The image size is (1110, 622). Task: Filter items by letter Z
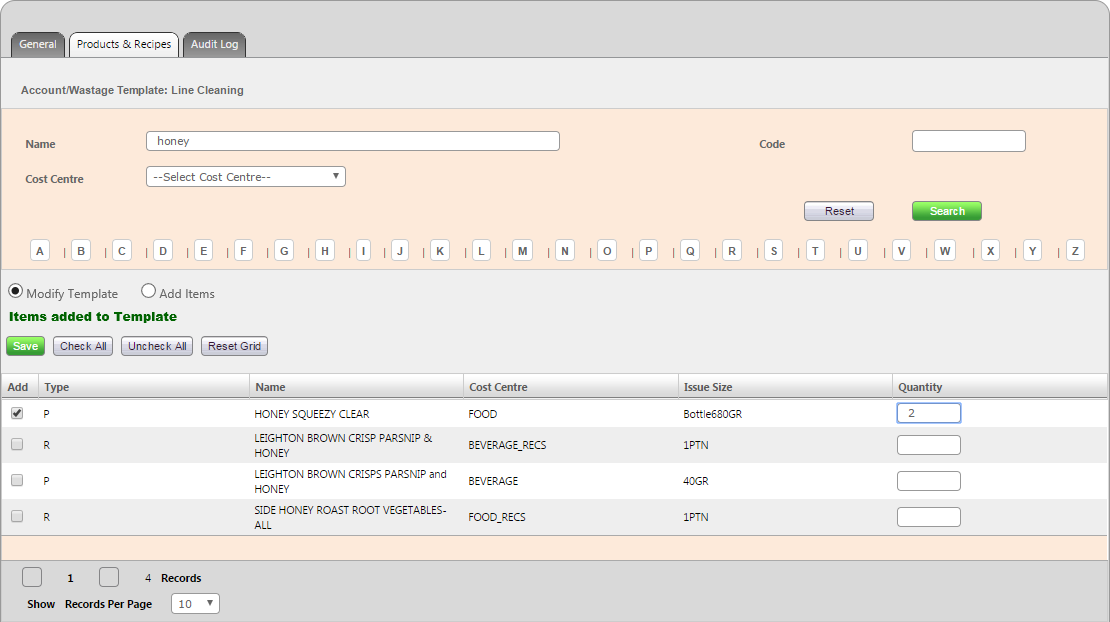1075,251
